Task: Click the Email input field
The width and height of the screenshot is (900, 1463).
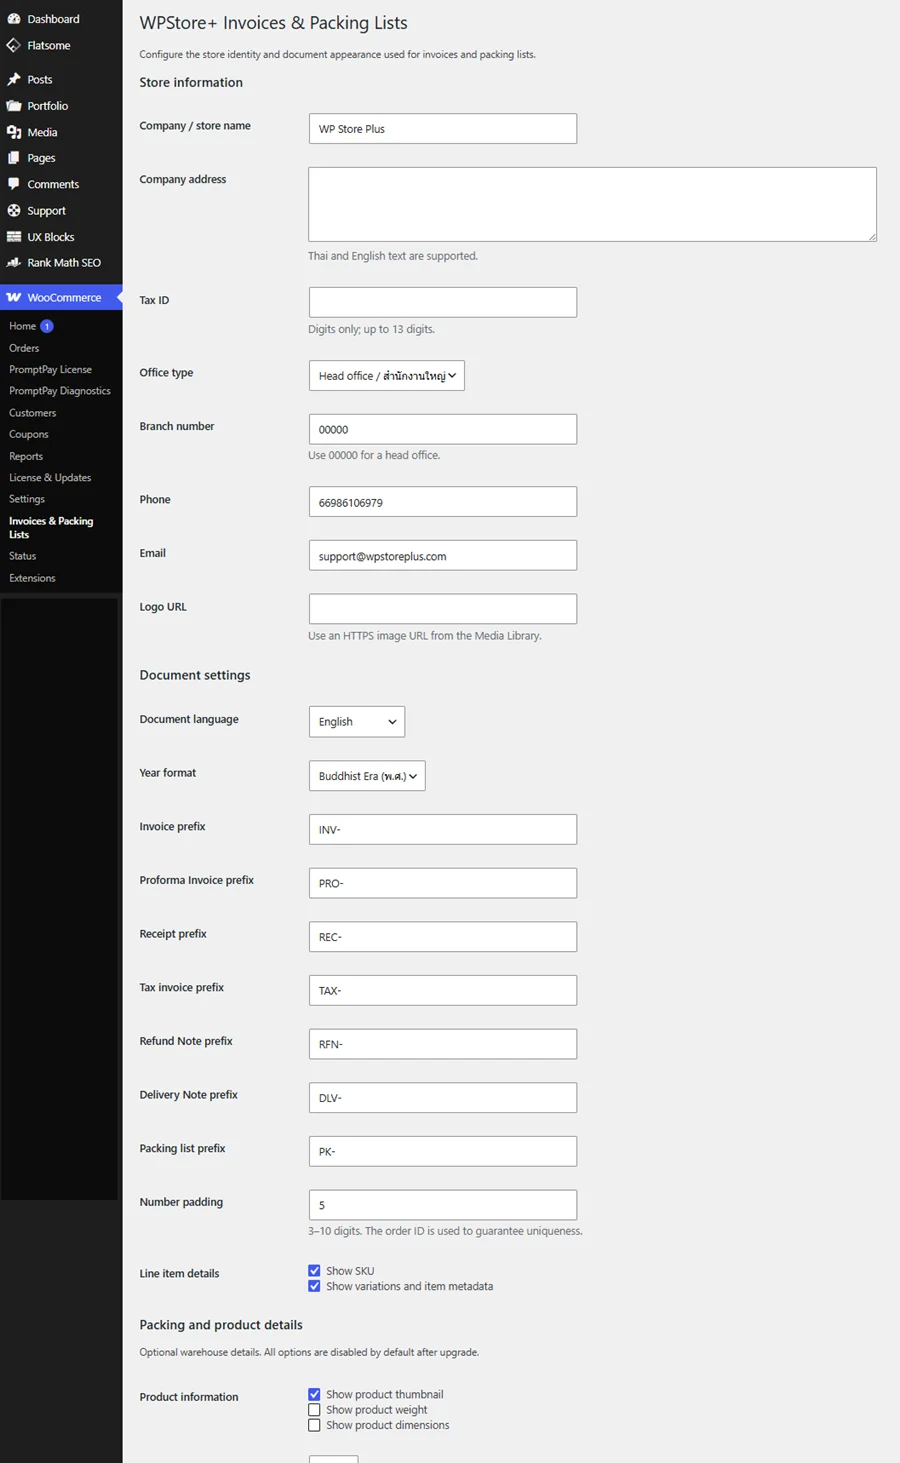Action: pyautogui.click(x=443, y=556)
